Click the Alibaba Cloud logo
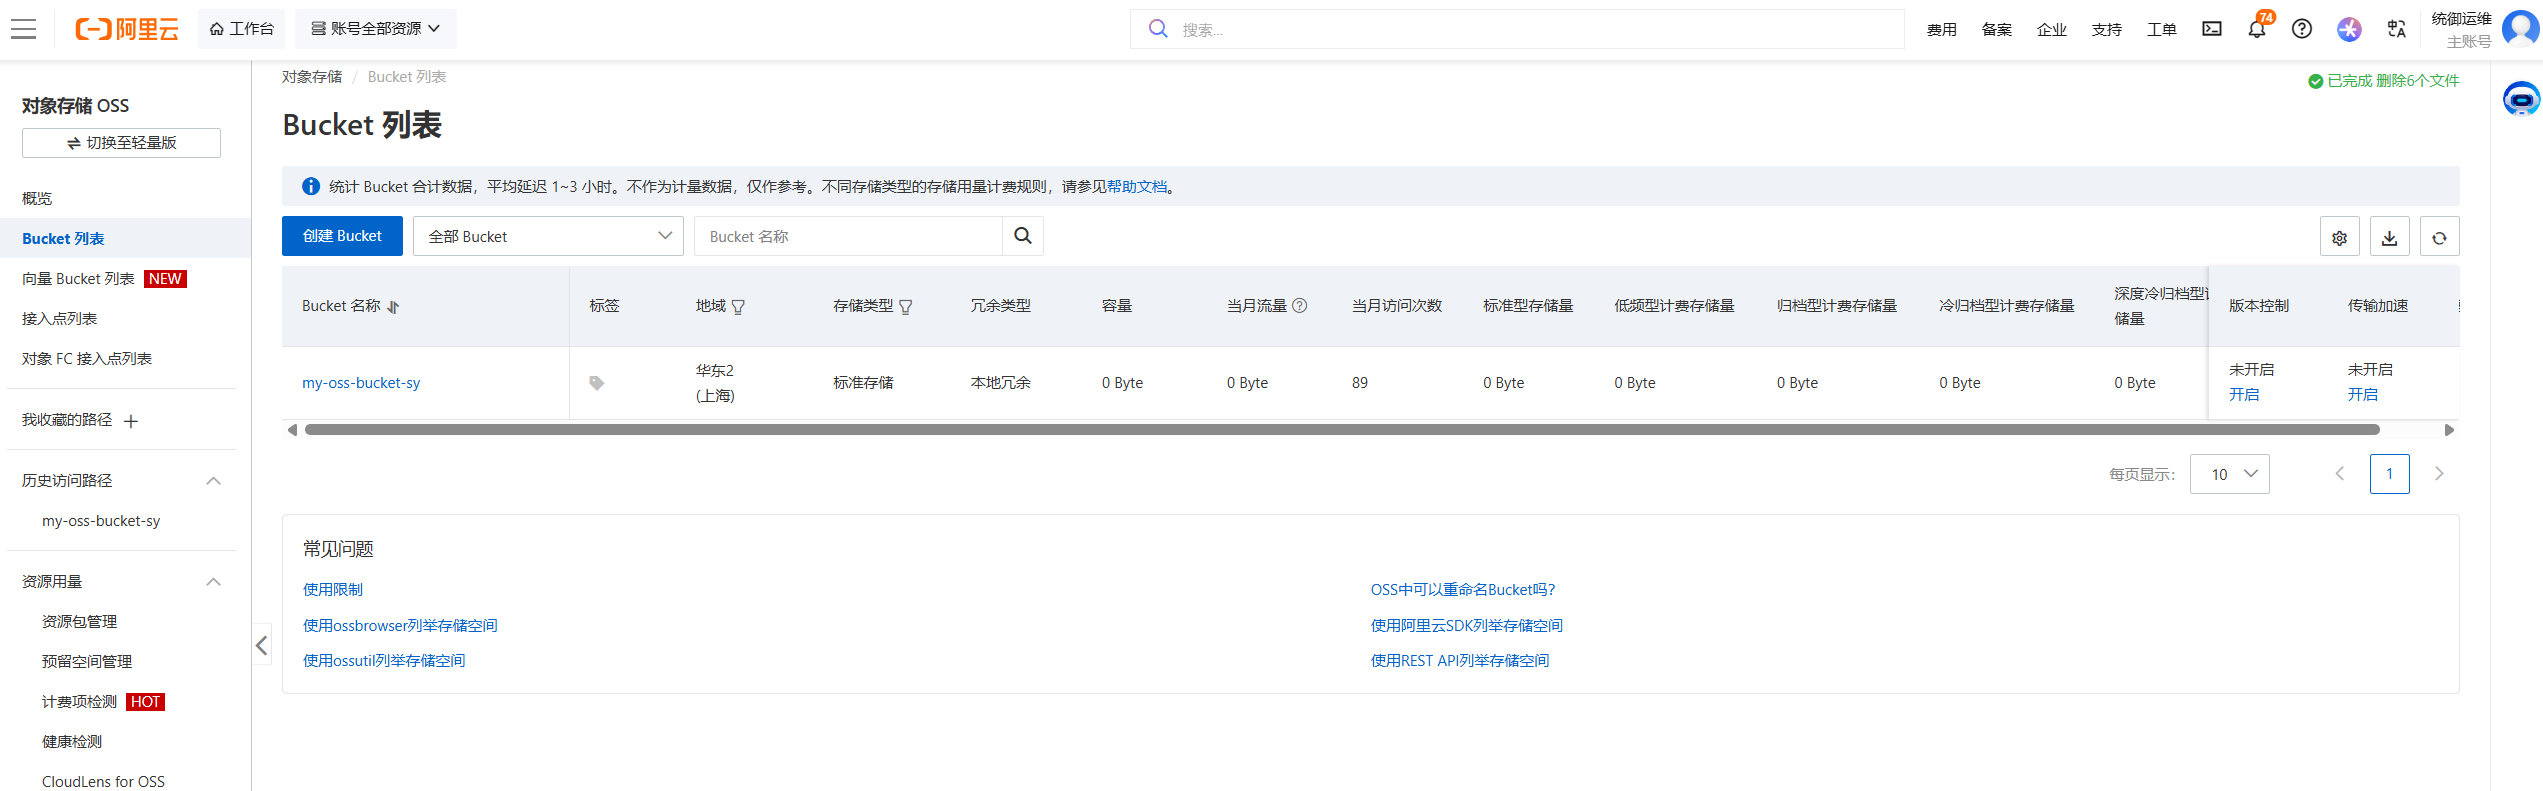This screenshot has width=2543, height=791. click(x=127, y=29)
